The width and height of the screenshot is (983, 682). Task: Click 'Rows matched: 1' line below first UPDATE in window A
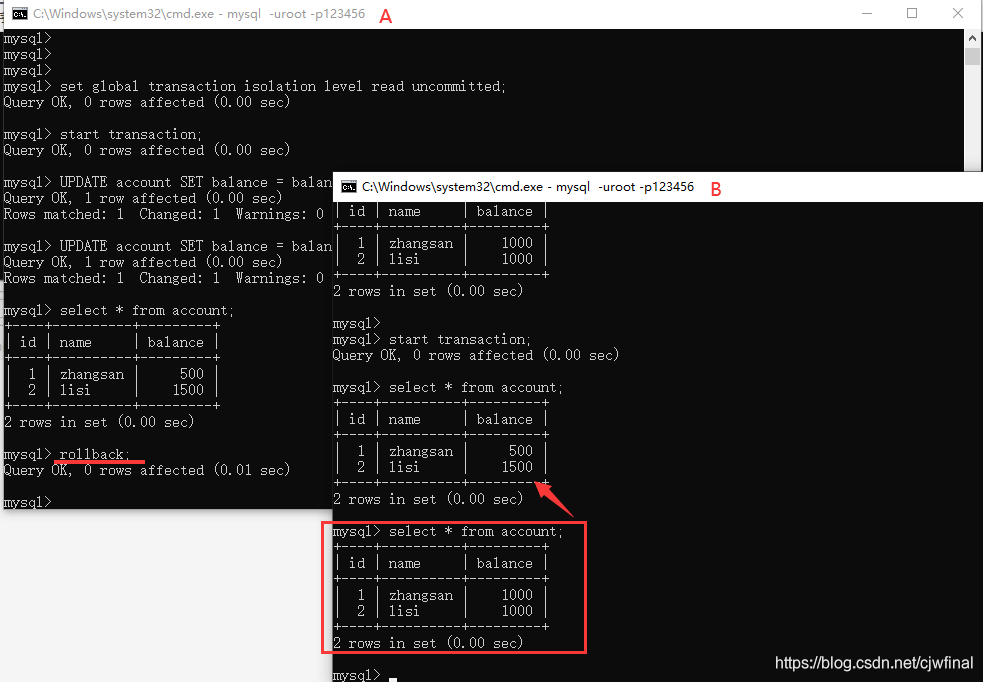(164, 214)
